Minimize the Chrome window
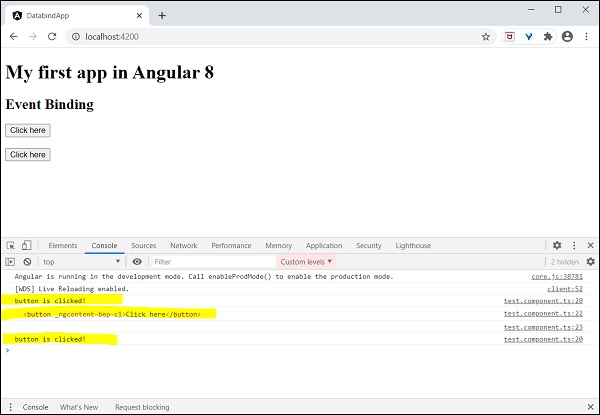The image size is (600, 415). pos(531,10)
